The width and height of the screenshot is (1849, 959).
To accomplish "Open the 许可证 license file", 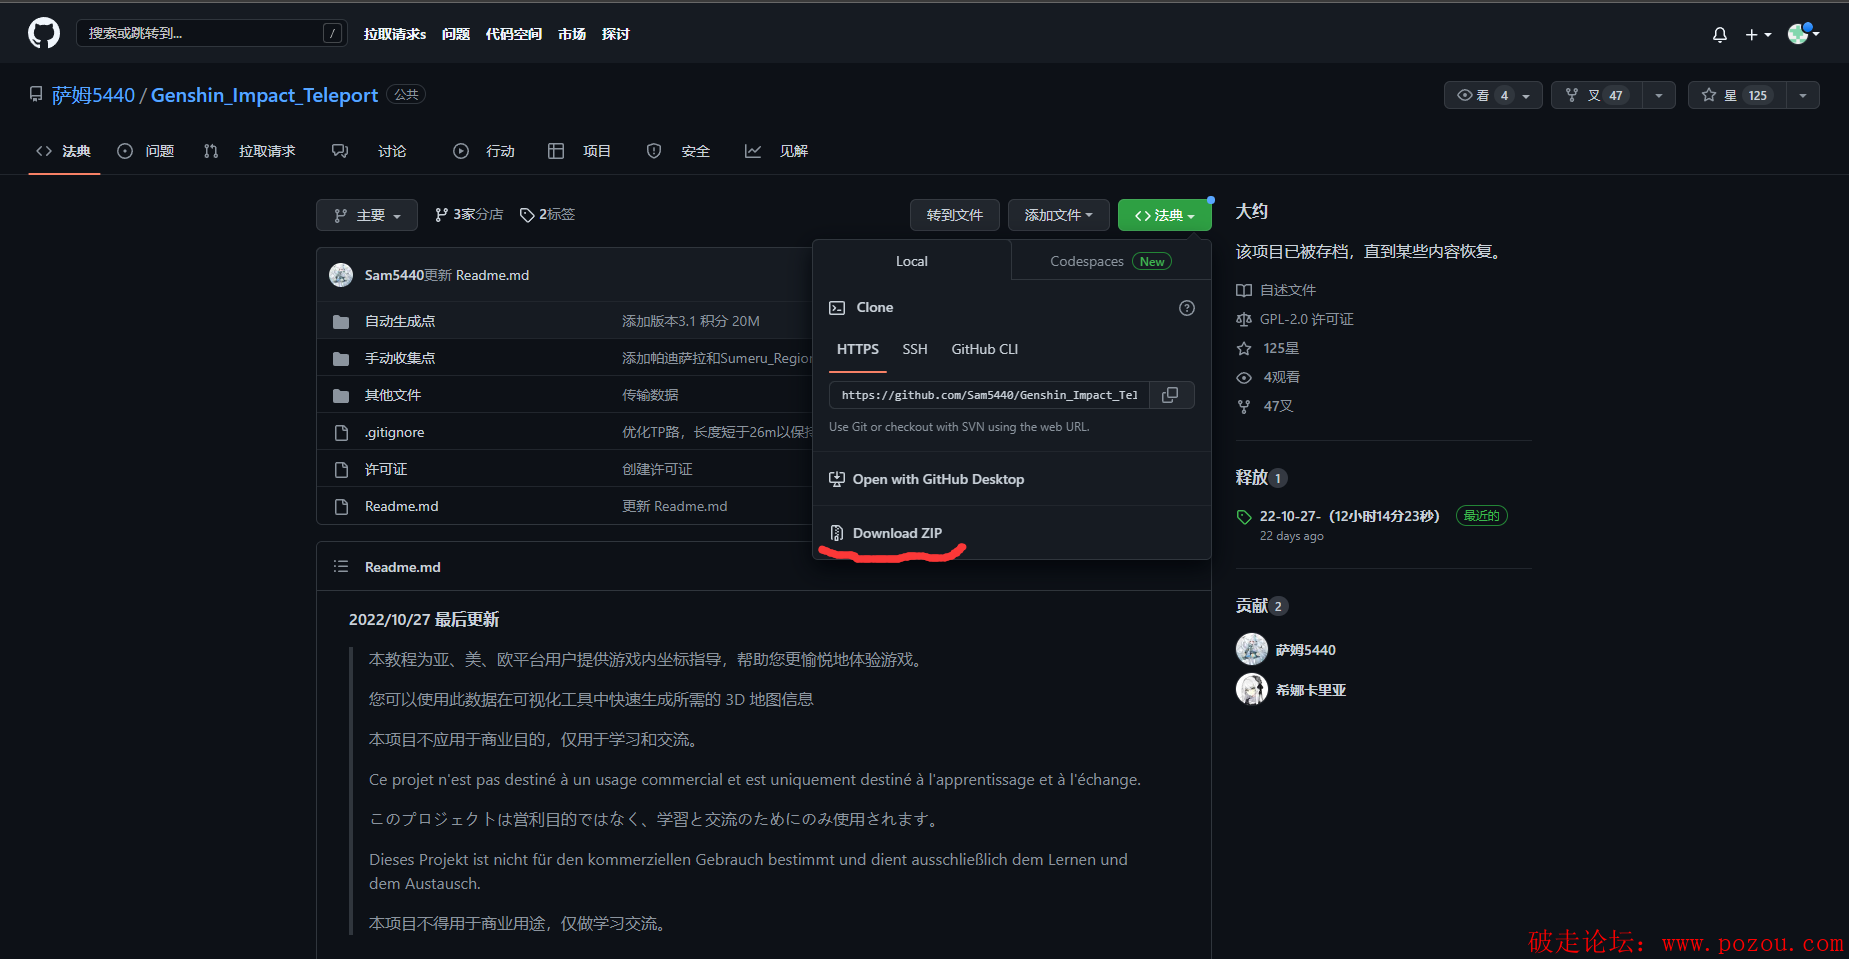I will click(x=386, y=469).
